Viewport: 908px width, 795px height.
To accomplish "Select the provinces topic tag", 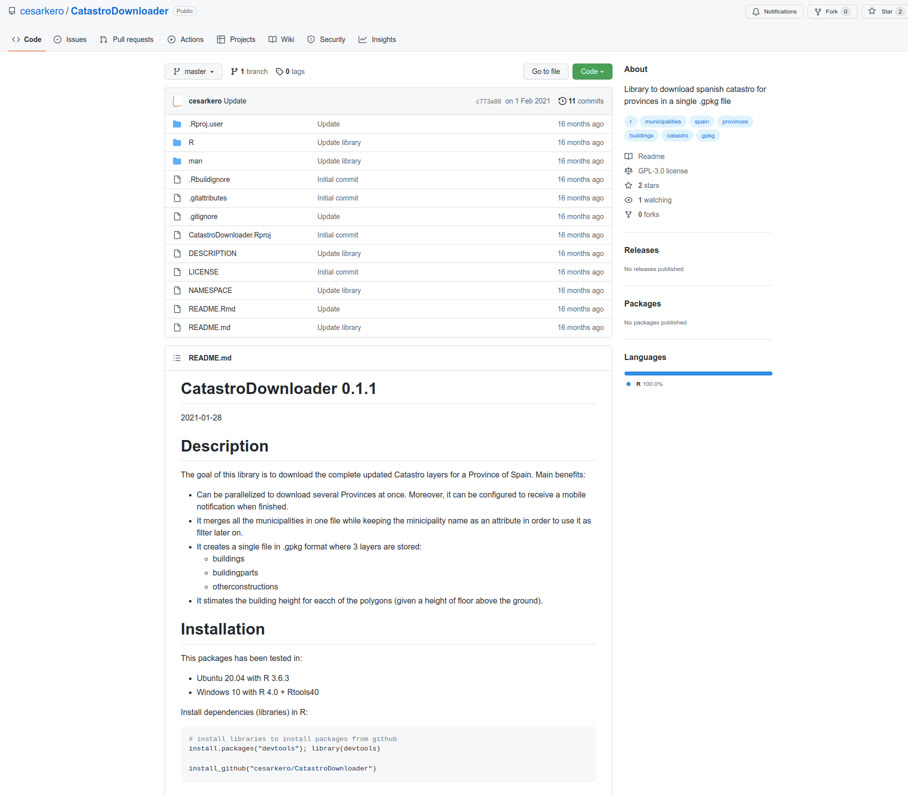I will 735,122.
